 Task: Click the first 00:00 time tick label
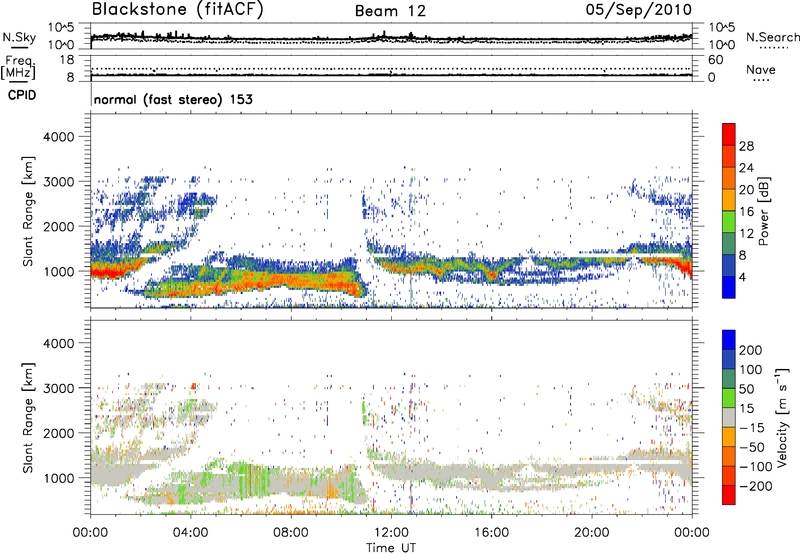pyautogui.click(x=91, y=533)
